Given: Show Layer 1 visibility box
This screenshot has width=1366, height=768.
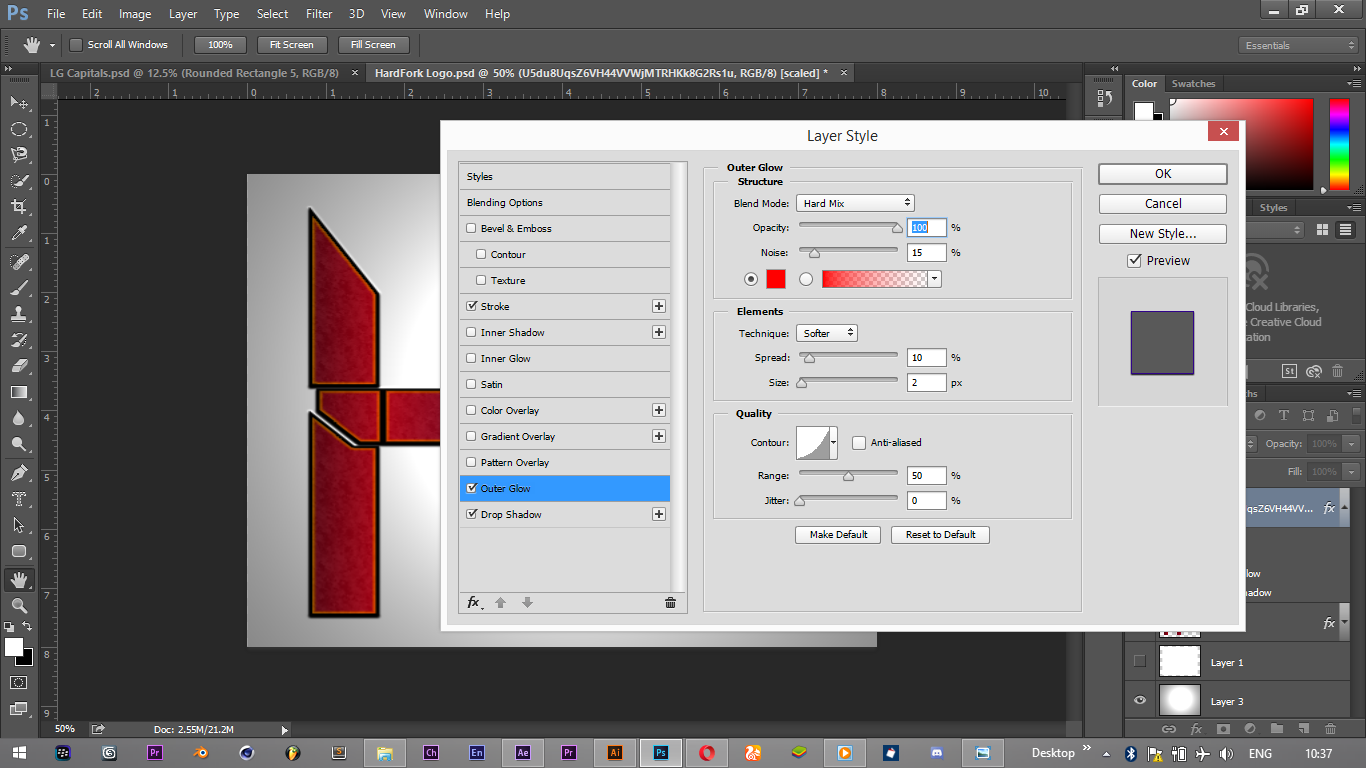Looking at the screenshot, I should 1139,662.
